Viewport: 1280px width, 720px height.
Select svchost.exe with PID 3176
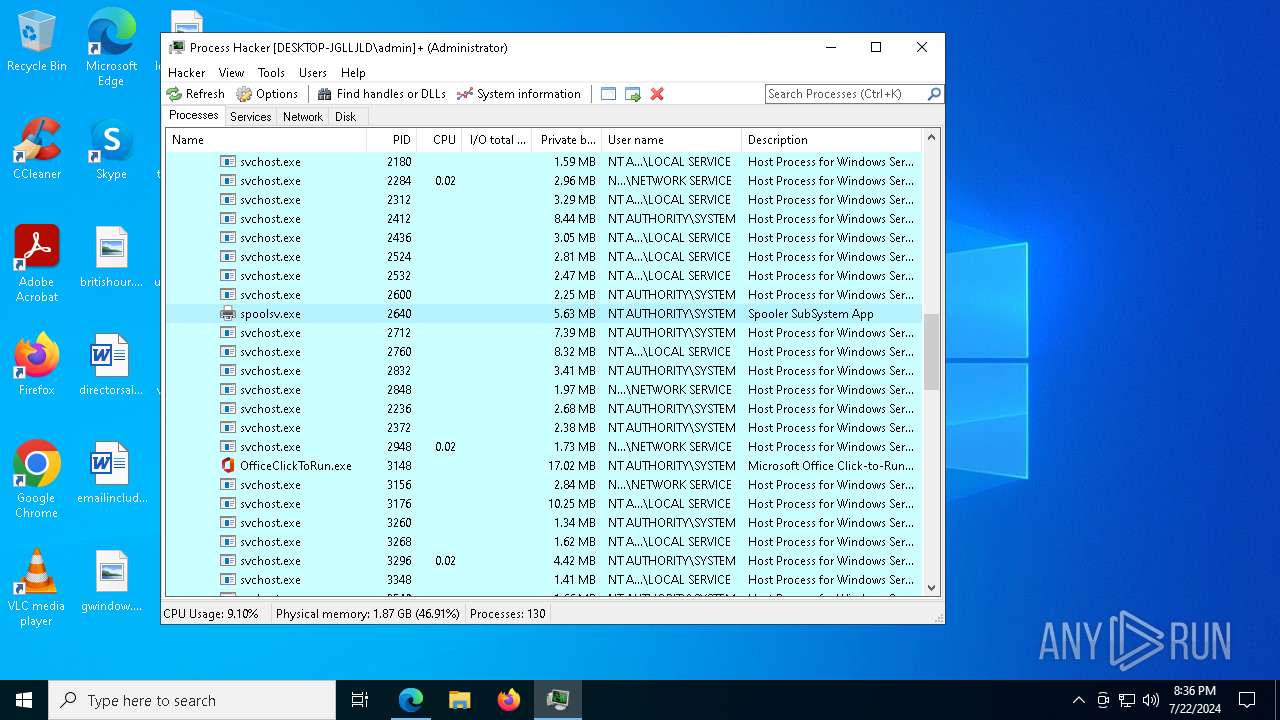pyautogui.click(x=543, y=504)
